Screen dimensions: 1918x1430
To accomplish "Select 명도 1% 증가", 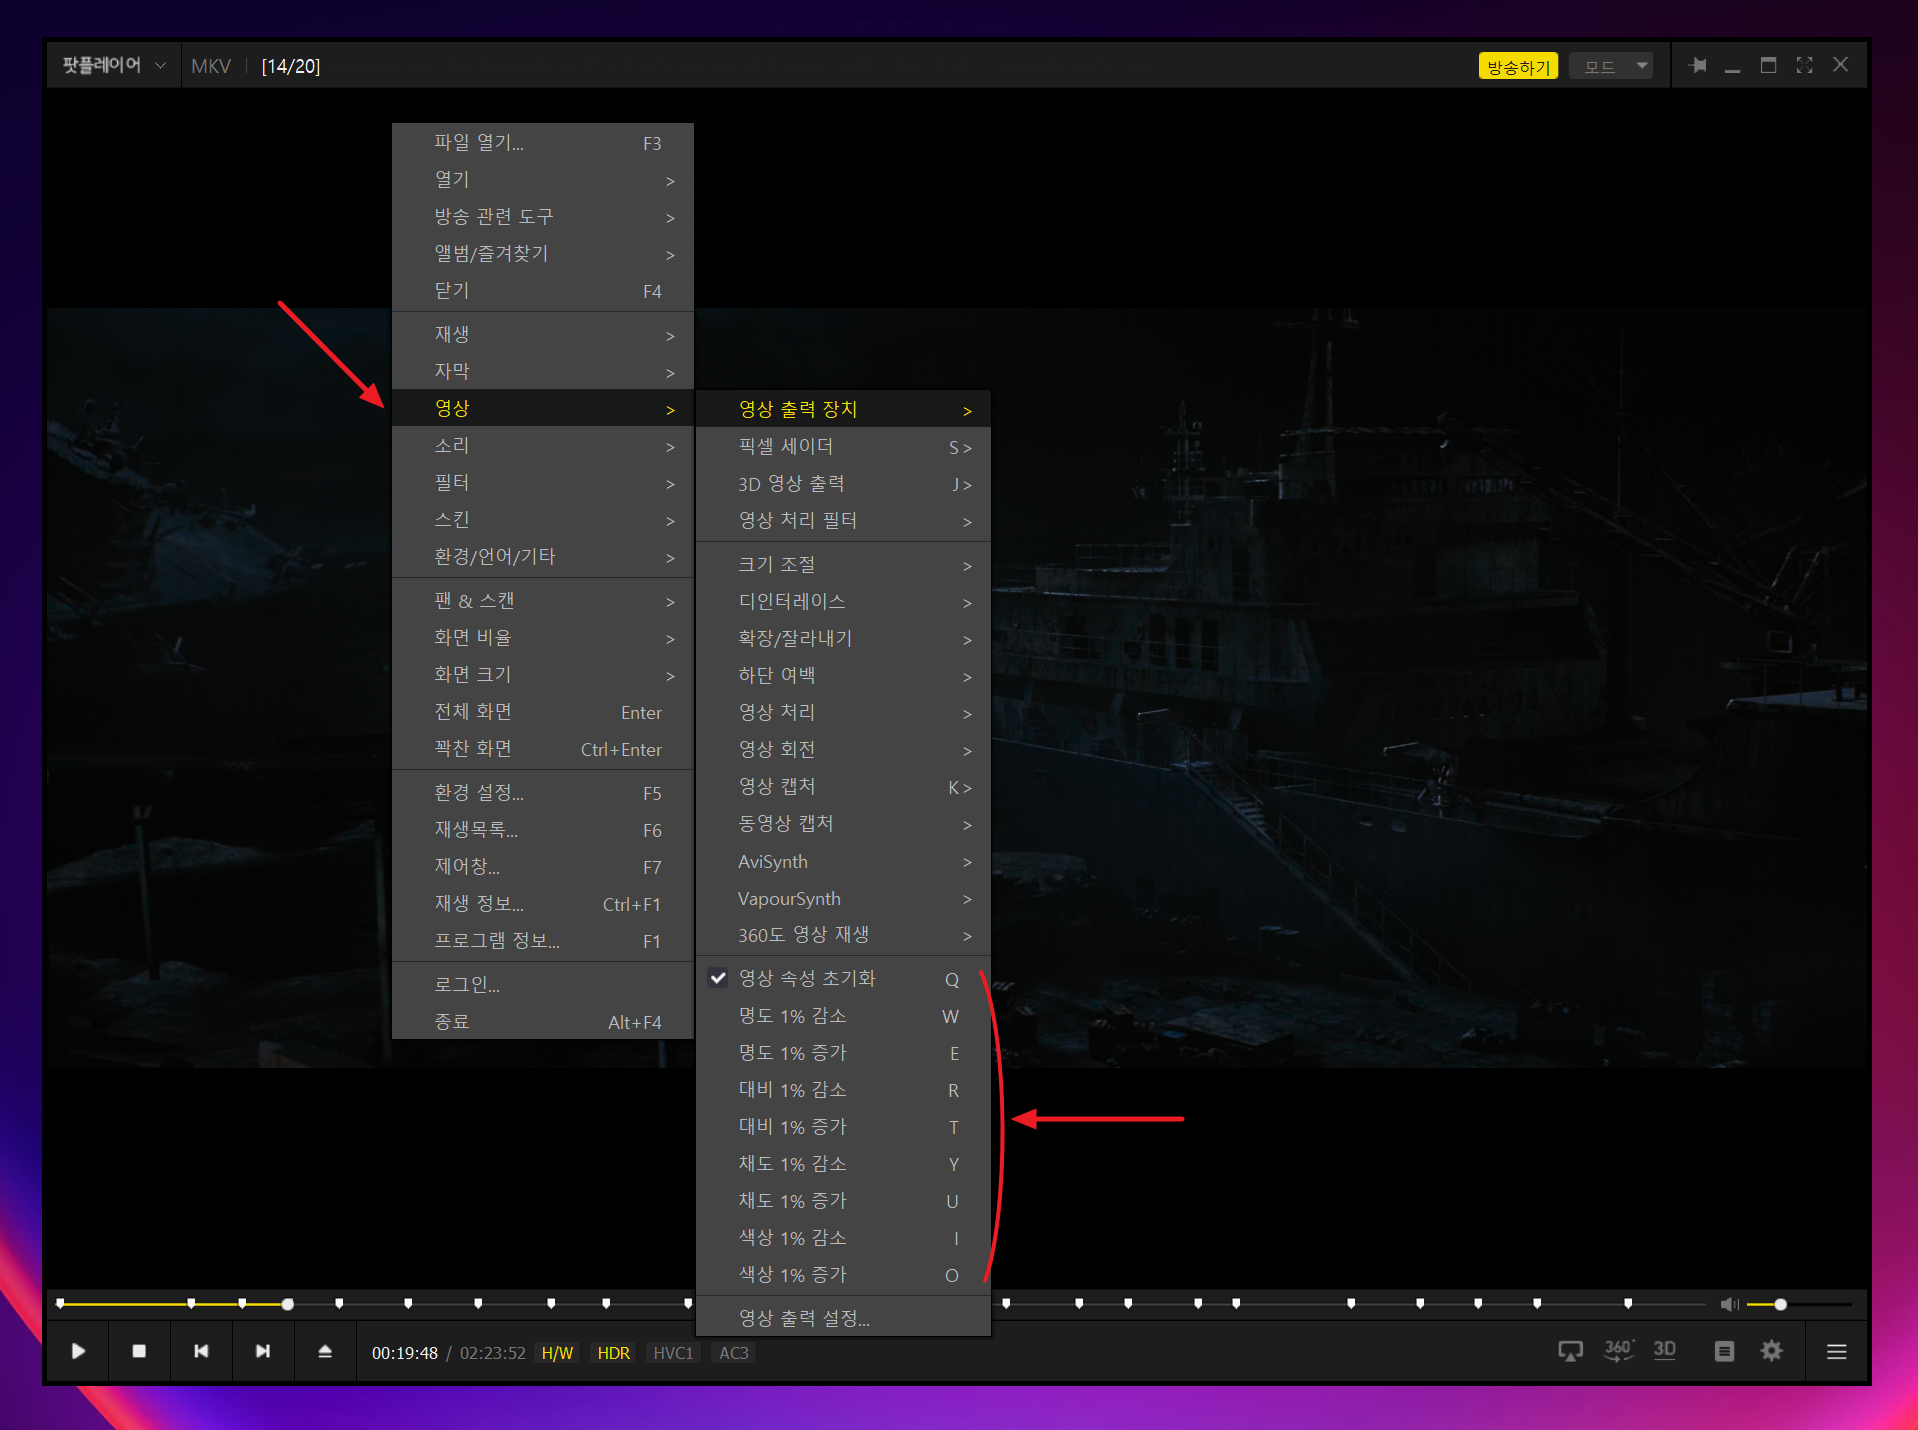I will pos(843,1053).
